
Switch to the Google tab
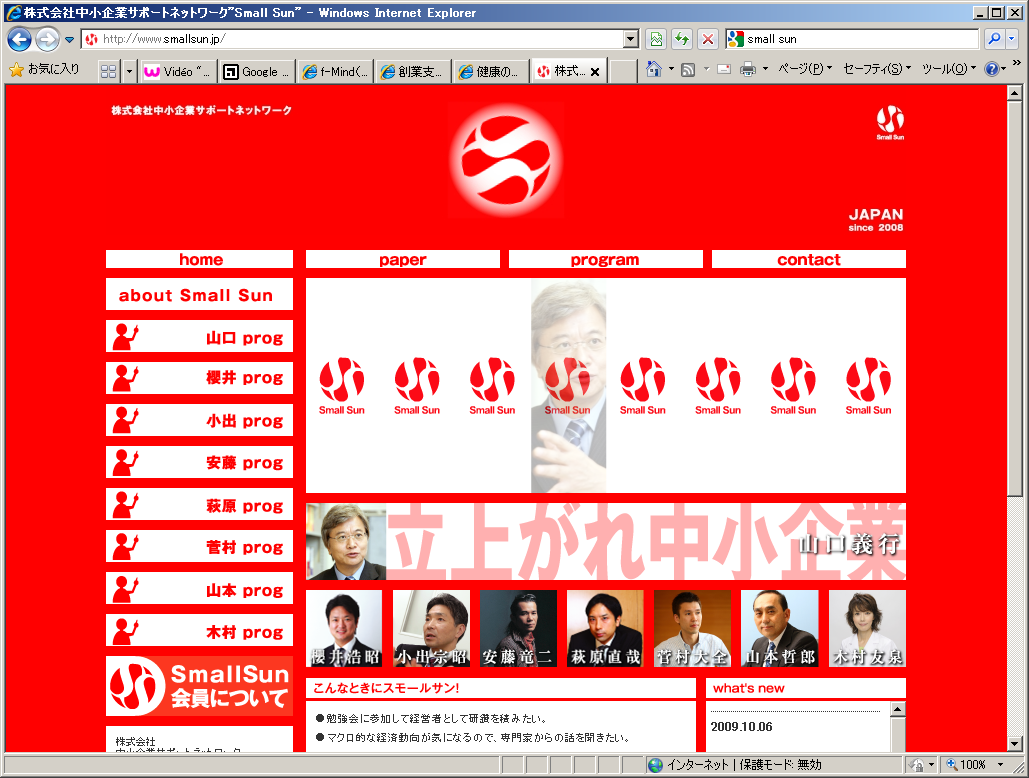[257, 71]
